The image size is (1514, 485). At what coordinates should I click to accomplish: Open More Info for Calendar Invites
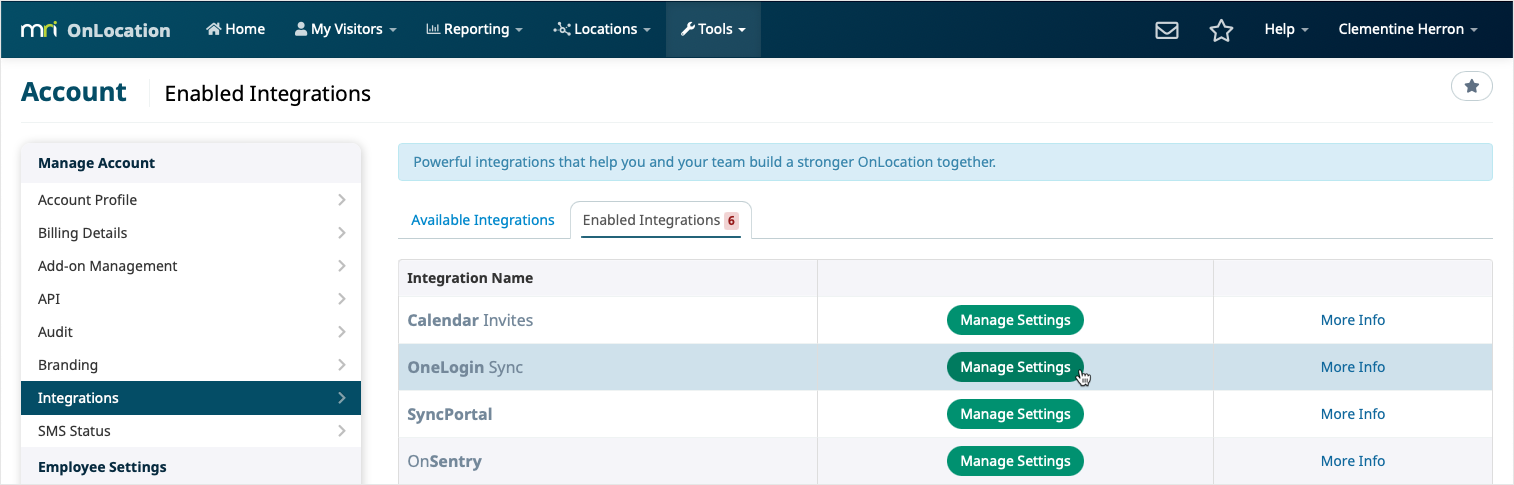pos(1352,320)
